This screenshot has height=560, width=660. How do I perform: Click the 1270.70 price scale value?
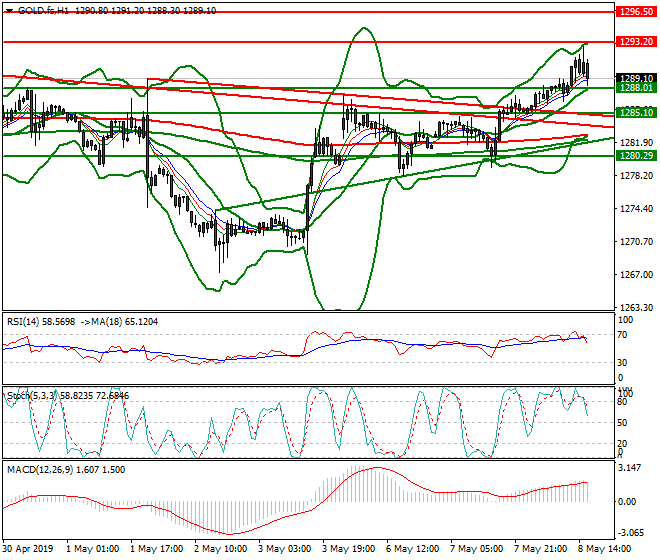click(636, 242)
